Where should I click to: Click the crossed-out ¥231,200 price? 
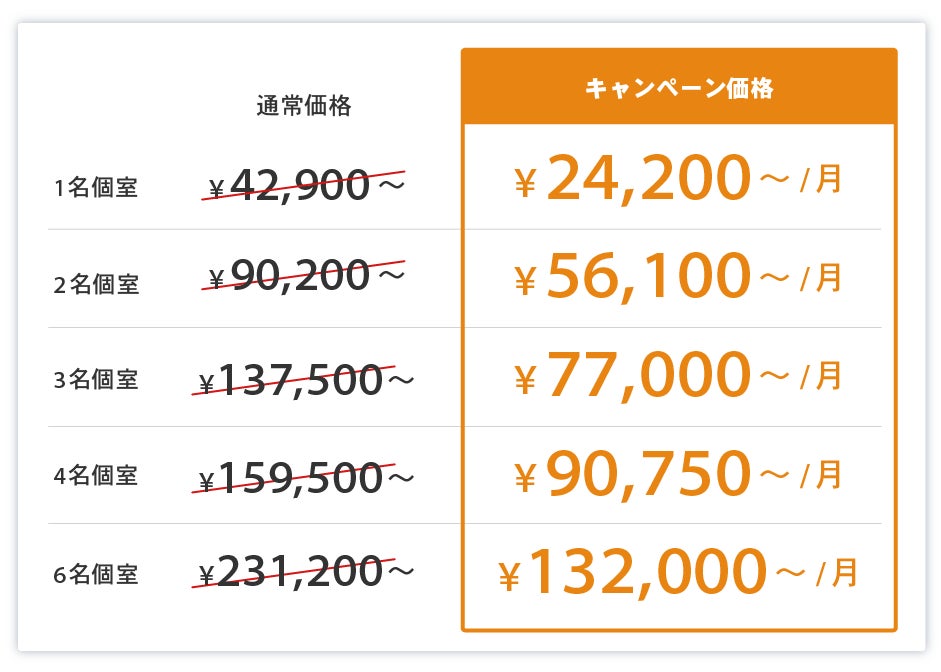[300, 571]
